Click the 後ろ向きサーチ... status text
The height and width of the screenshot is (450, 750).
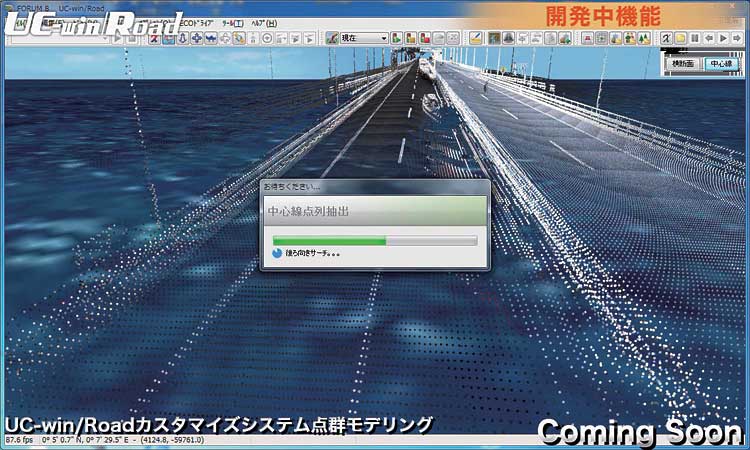click(x=312, y=253)
